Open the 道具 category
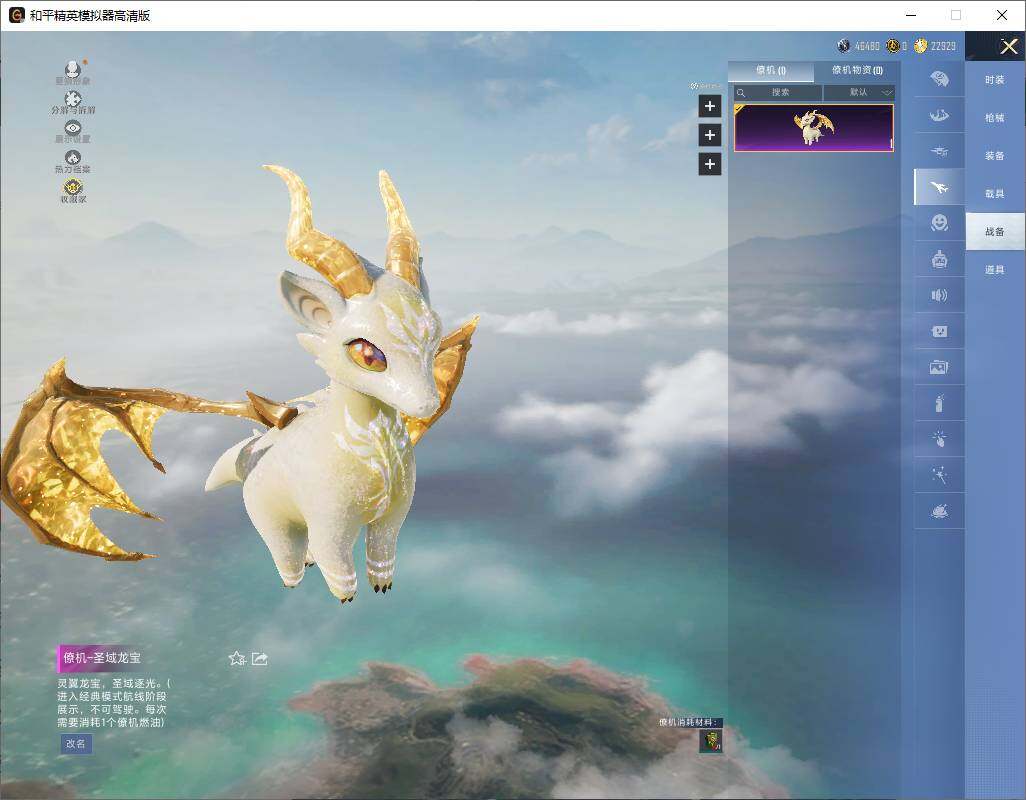 [x=995, y=270]
